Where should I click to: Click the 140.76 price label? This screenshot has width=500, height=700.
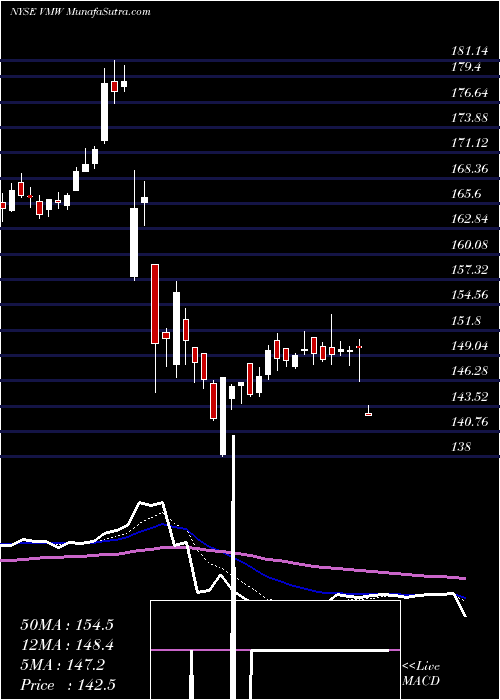click(x=469, y=421)
